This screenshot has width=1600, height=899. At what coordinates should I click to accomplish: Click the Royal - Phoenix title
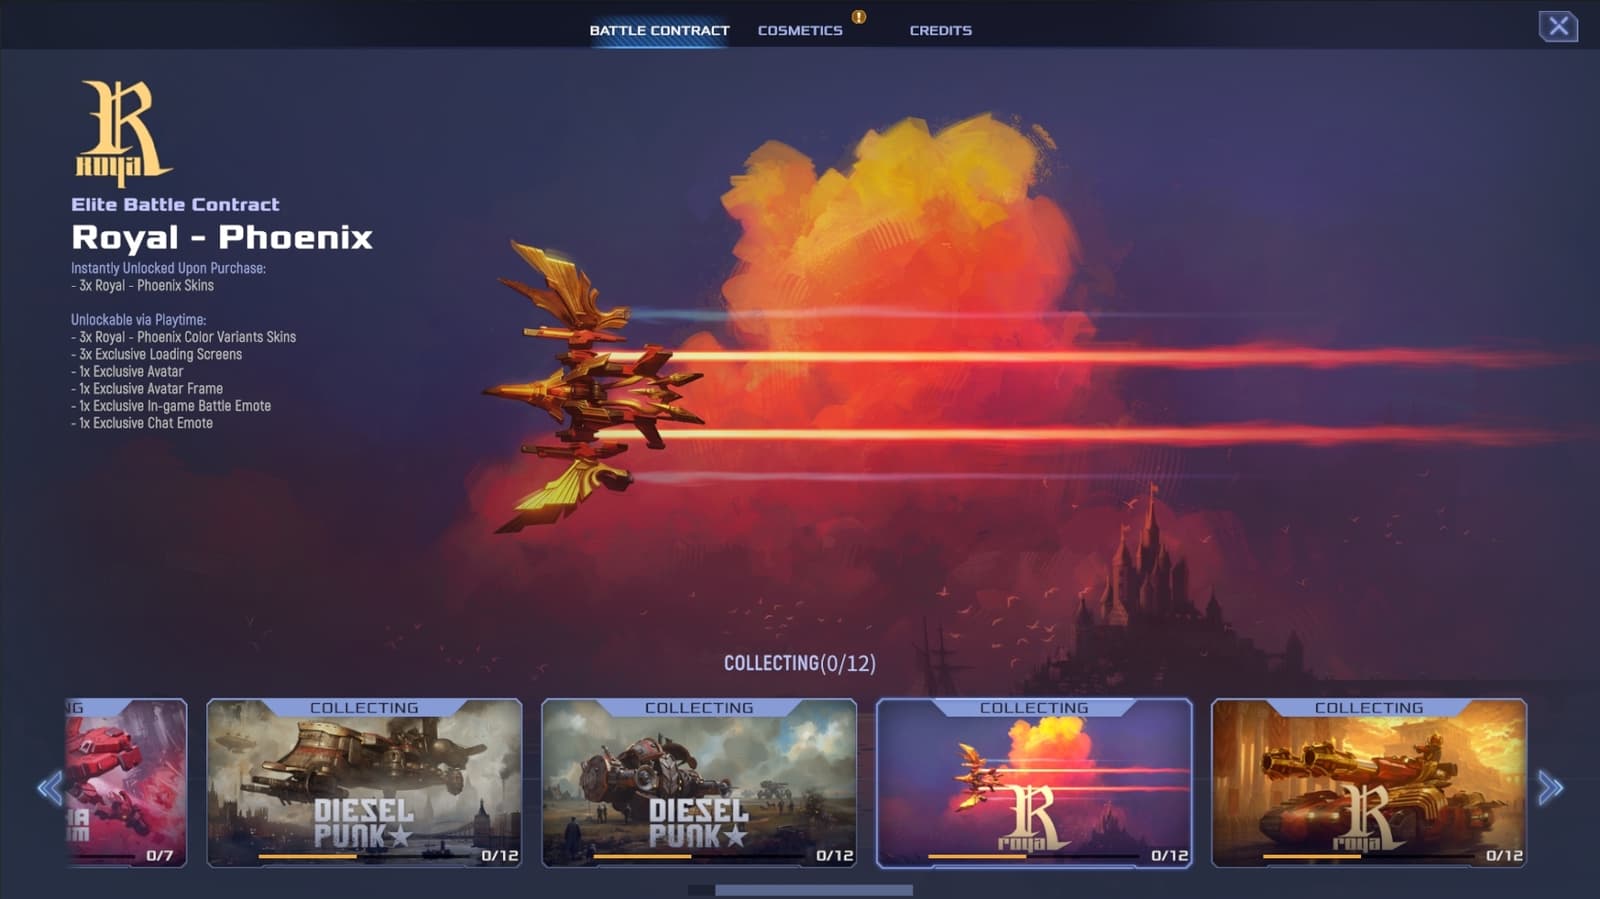[x=222, y=237]
